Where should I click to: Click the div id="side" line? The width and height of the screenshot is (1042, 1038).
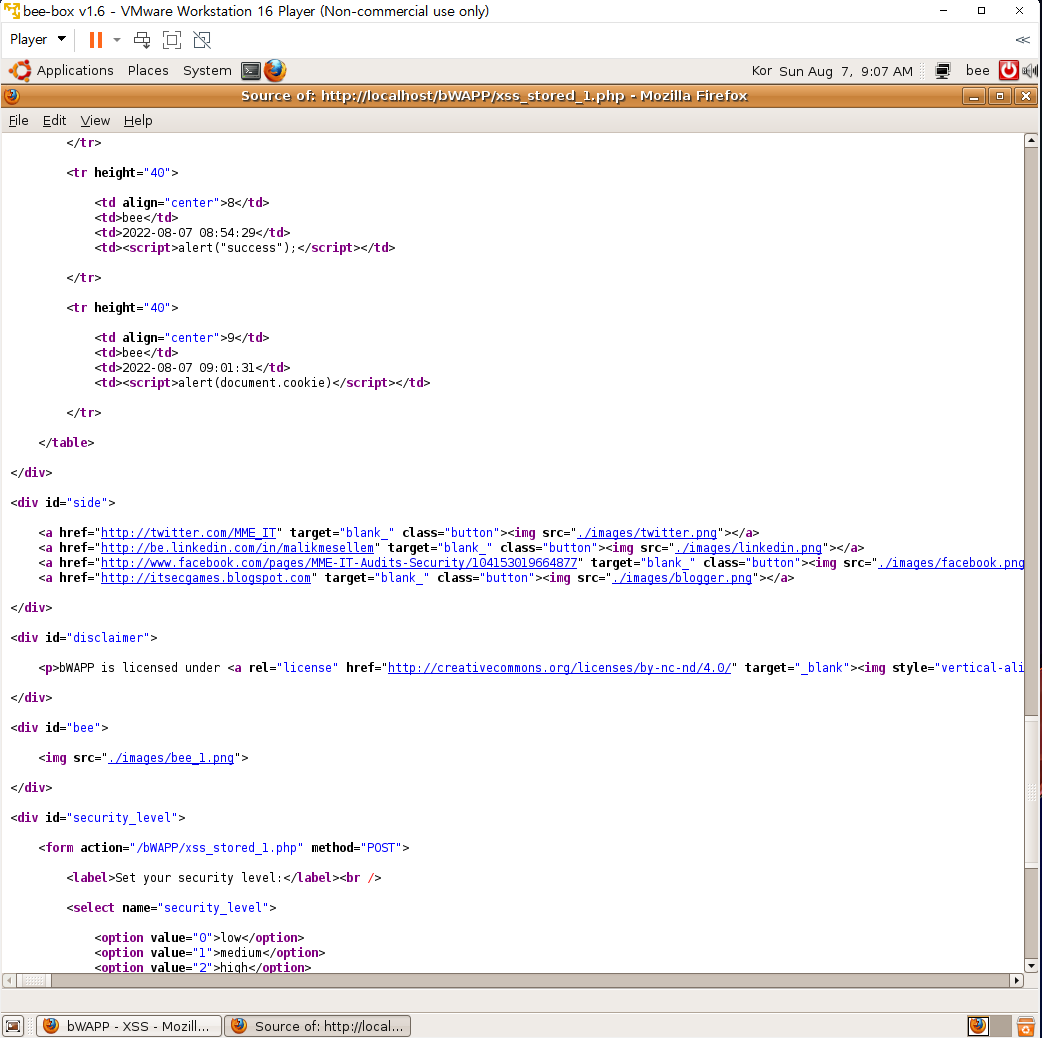(x=62, y=503)
